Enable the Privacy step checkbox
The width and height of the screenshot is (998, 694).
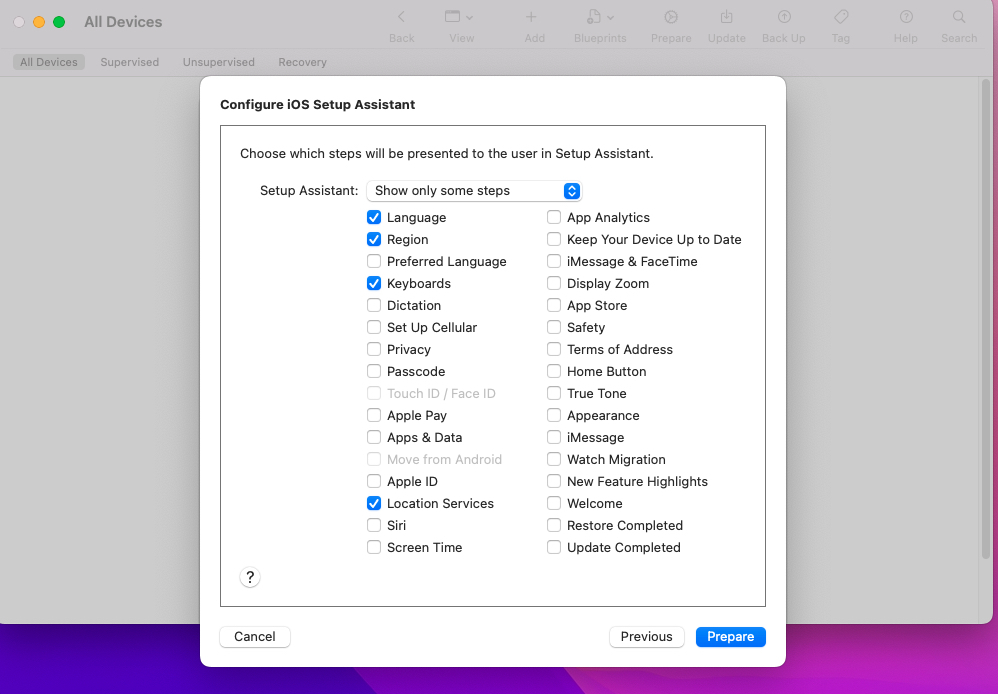point(374,350)
